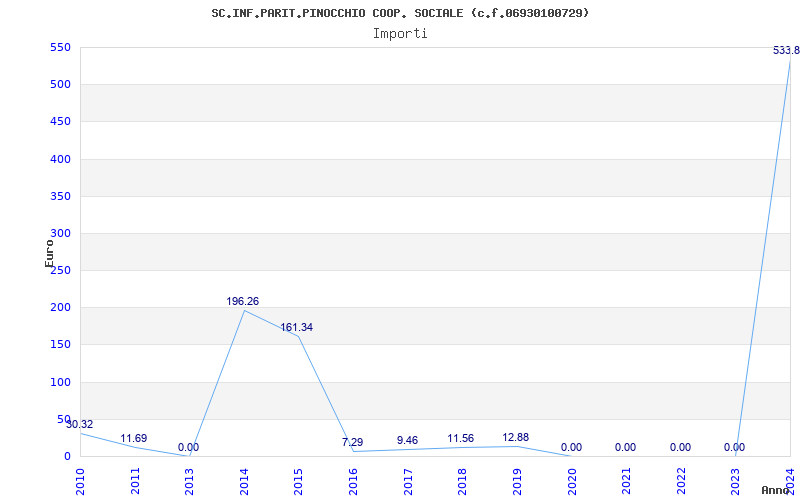Click the 200 tick on the y-axis

pos(60,308)
